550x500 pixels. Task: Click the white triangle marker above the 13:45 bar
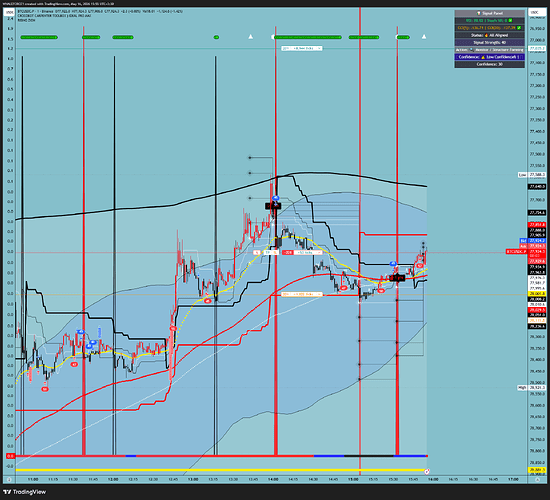(250, 36)
